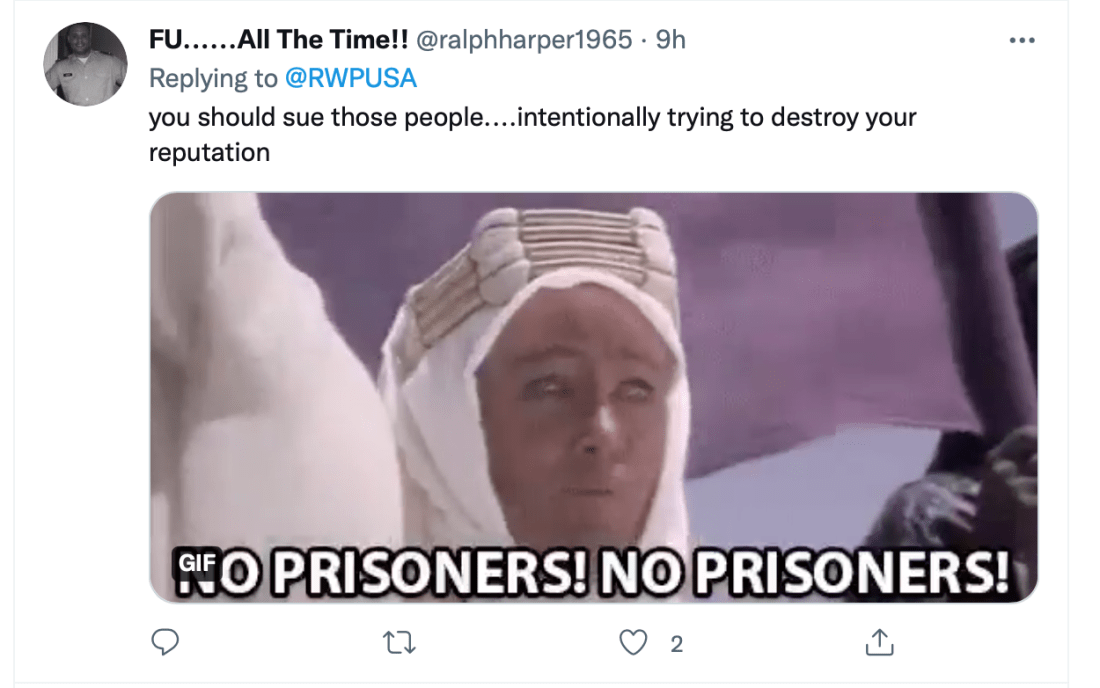The image size is (1100, 688).
Task: Open profile via "FU......All The Time!!" name
Action: point(279,40)
